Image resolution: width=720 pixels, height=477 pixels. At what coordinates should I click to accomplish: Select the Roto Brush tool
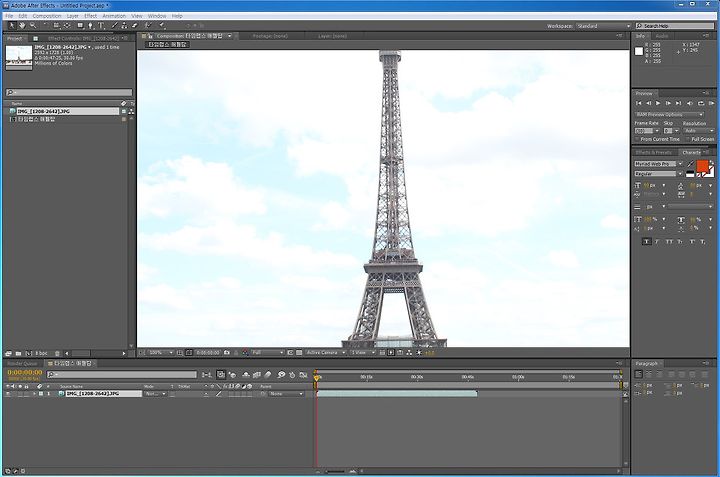click(148, 26)
